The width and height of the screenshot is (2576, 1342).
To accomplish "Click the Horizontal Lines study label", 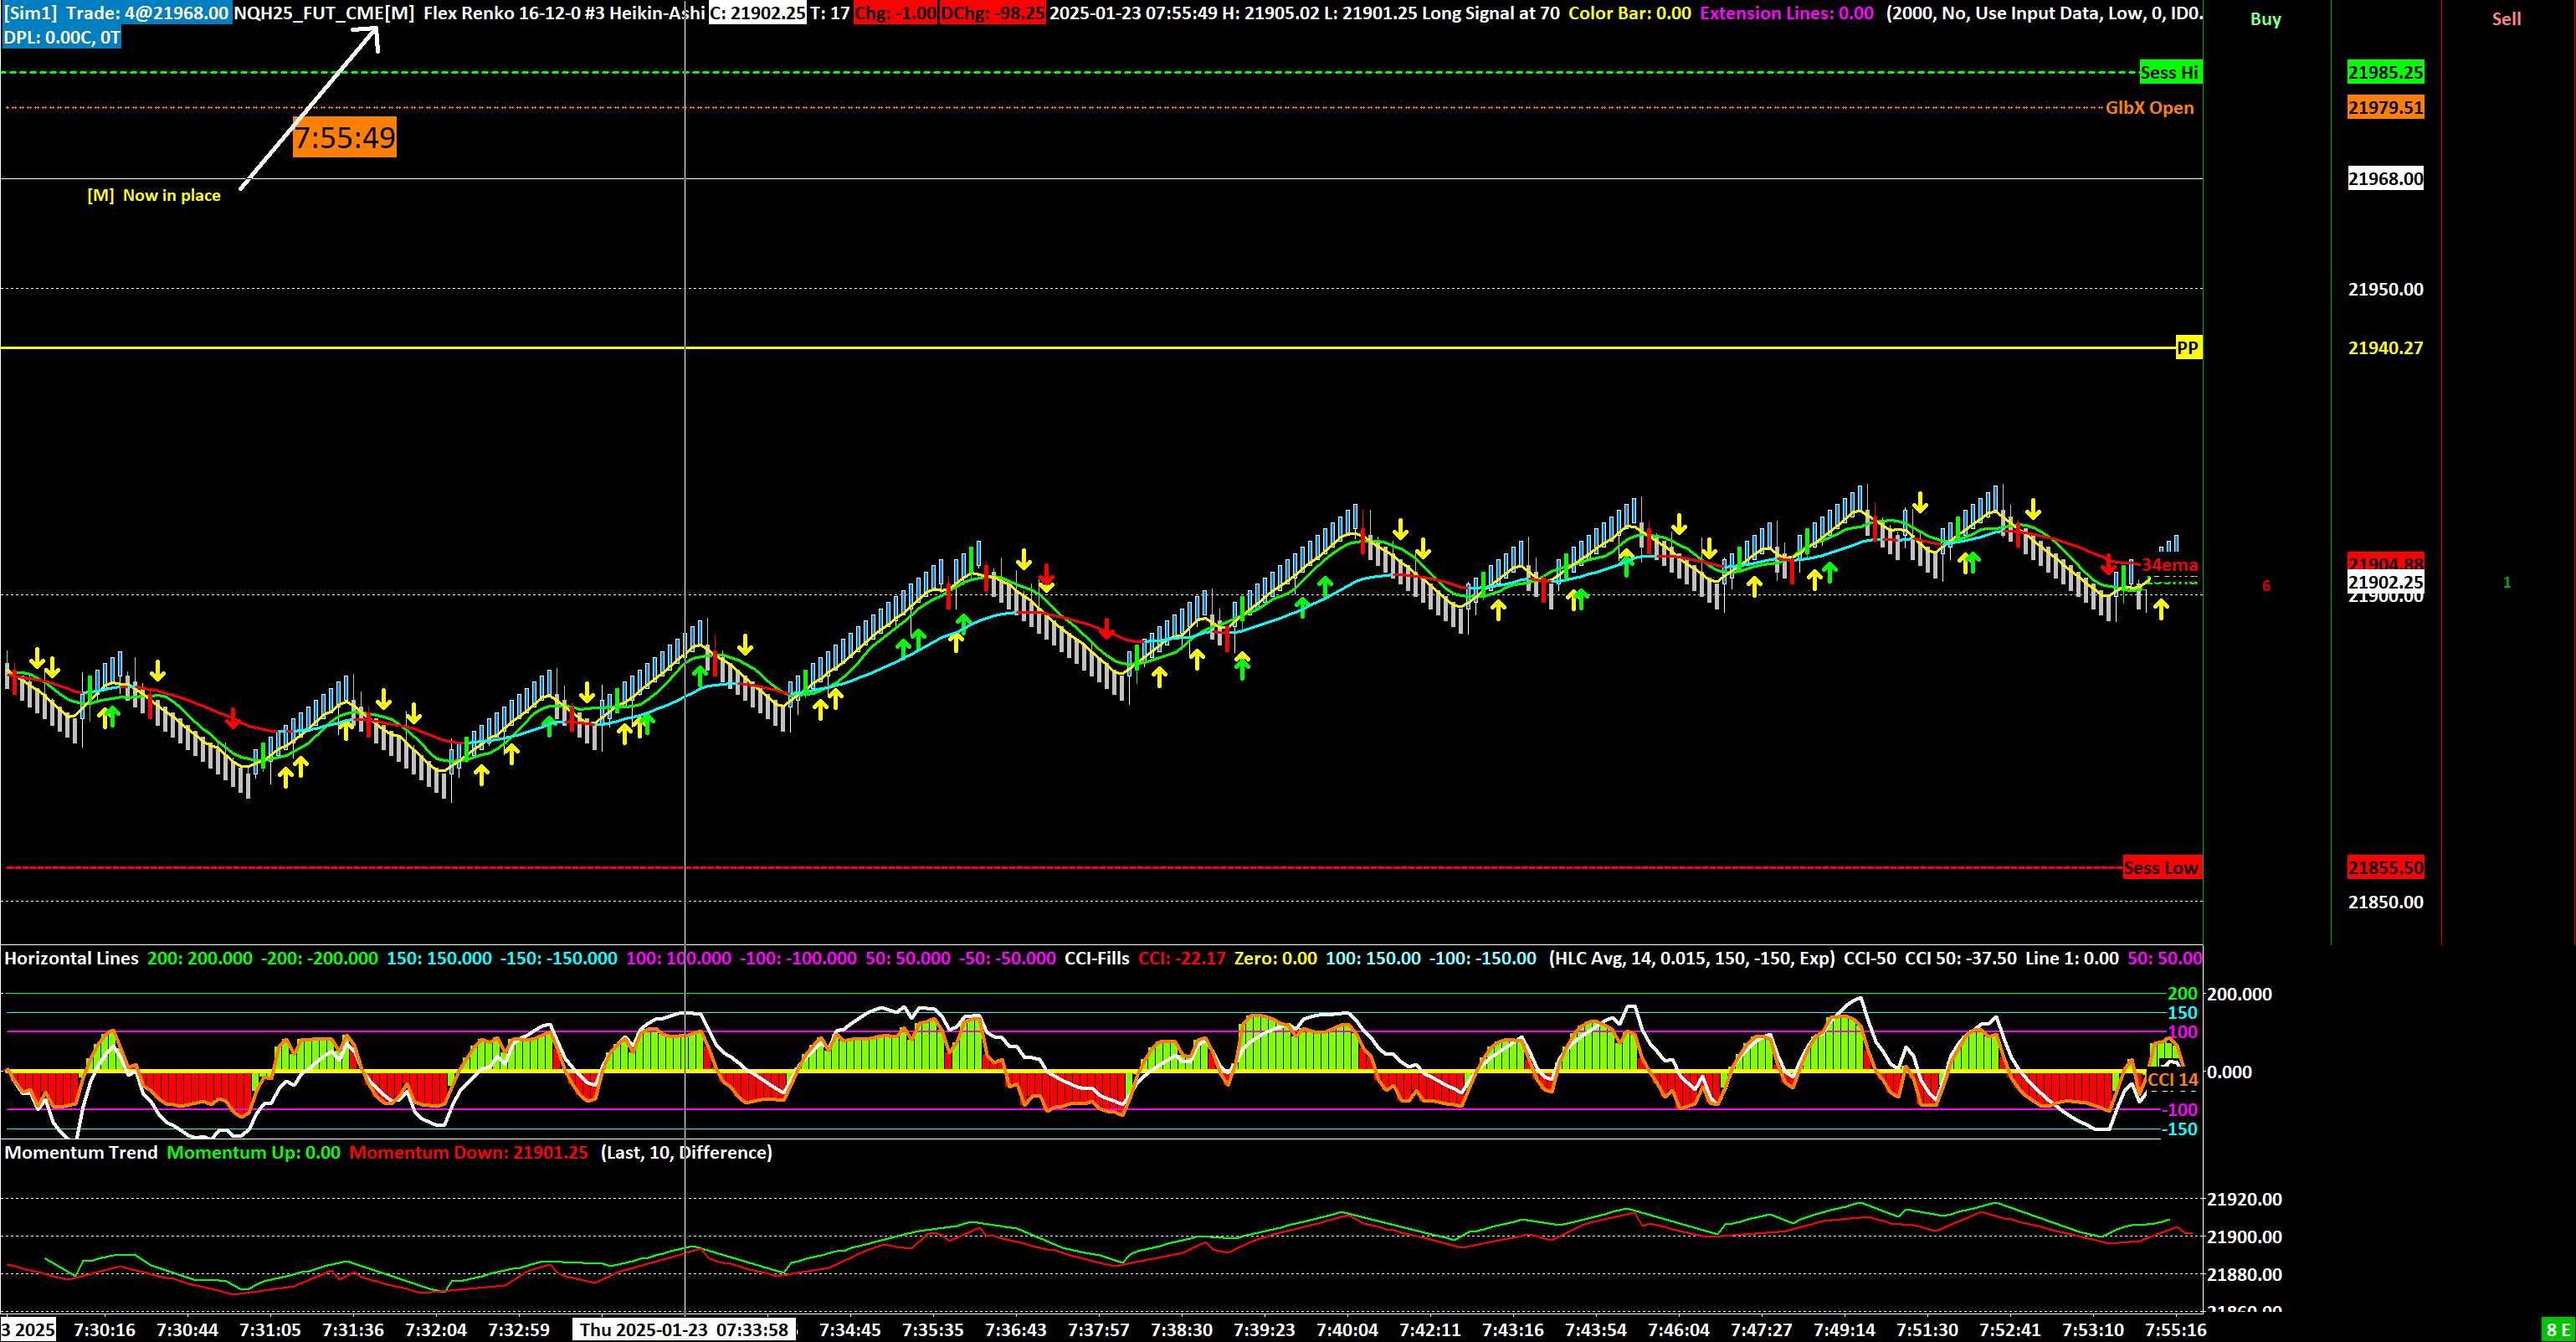I will tap(71, 958).
